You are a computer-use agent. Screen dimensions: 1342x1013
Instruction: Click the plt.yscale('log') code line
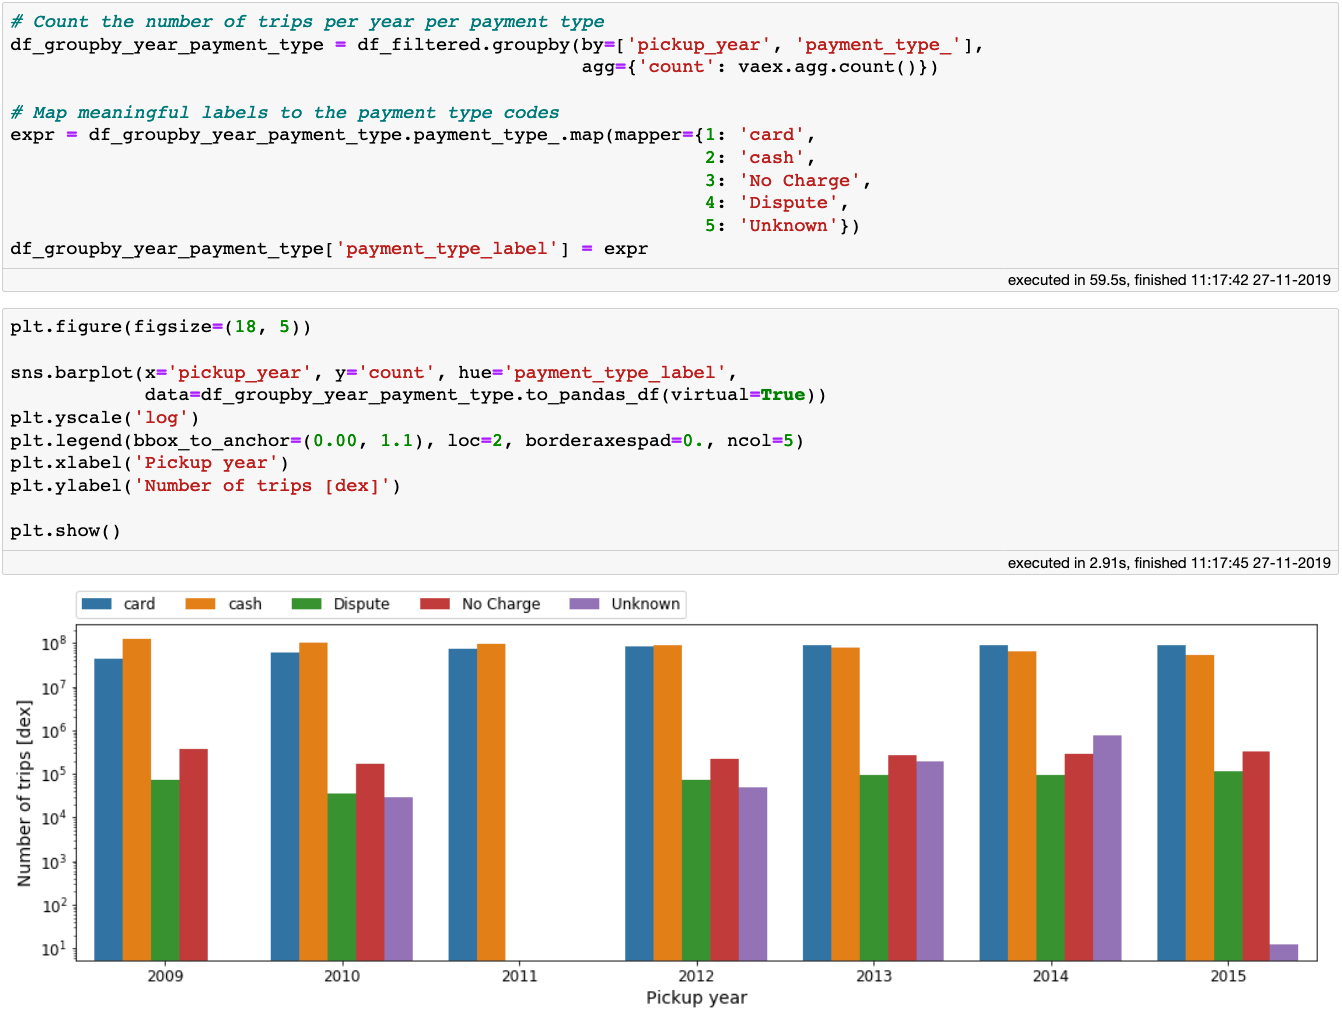tap(105, 417)
